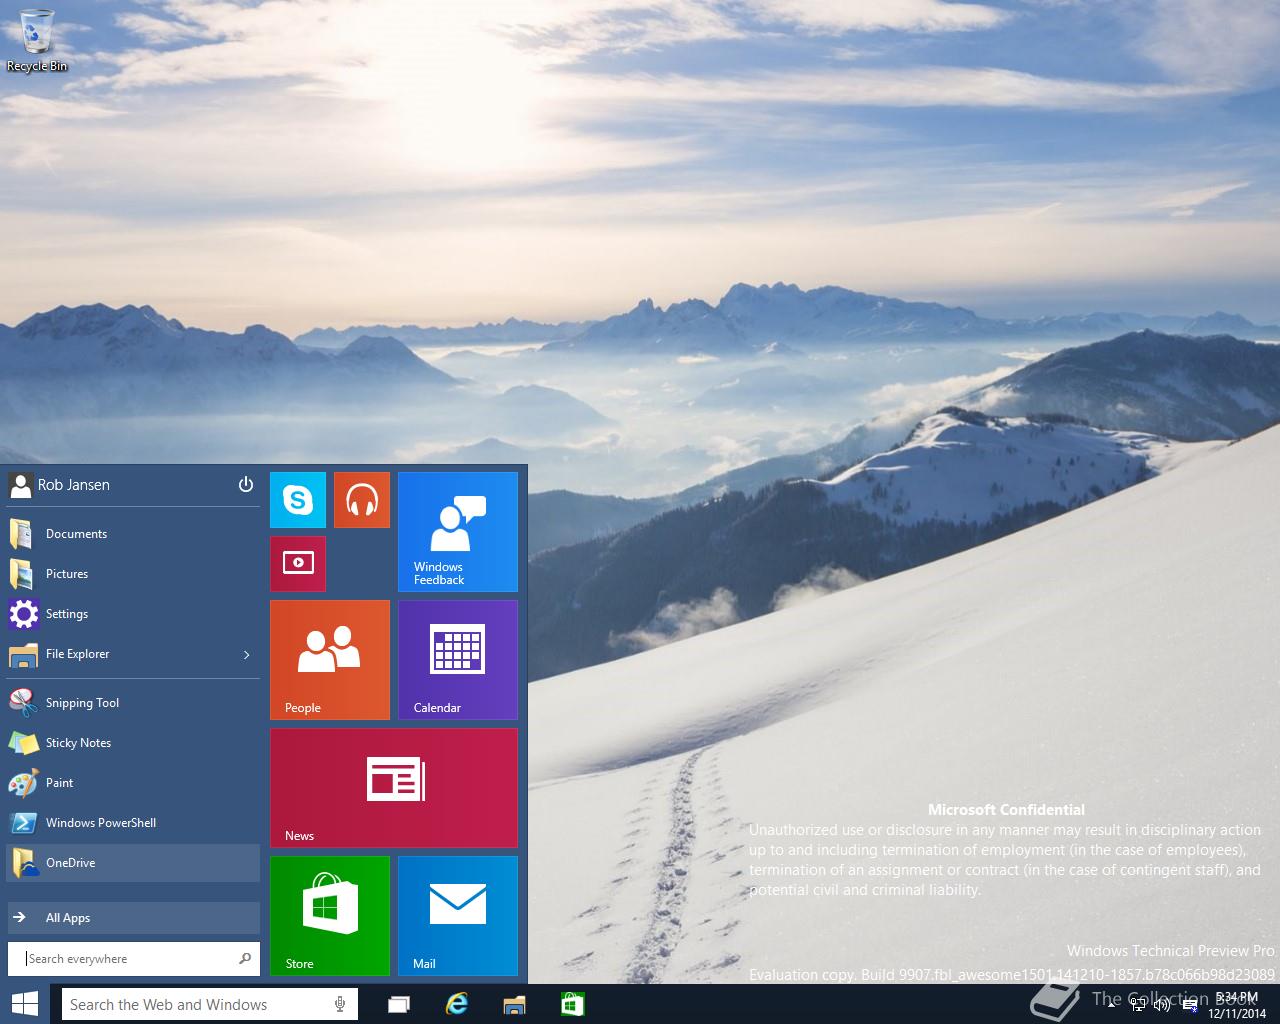Open the network status tray icon

pos(1138,1005)
